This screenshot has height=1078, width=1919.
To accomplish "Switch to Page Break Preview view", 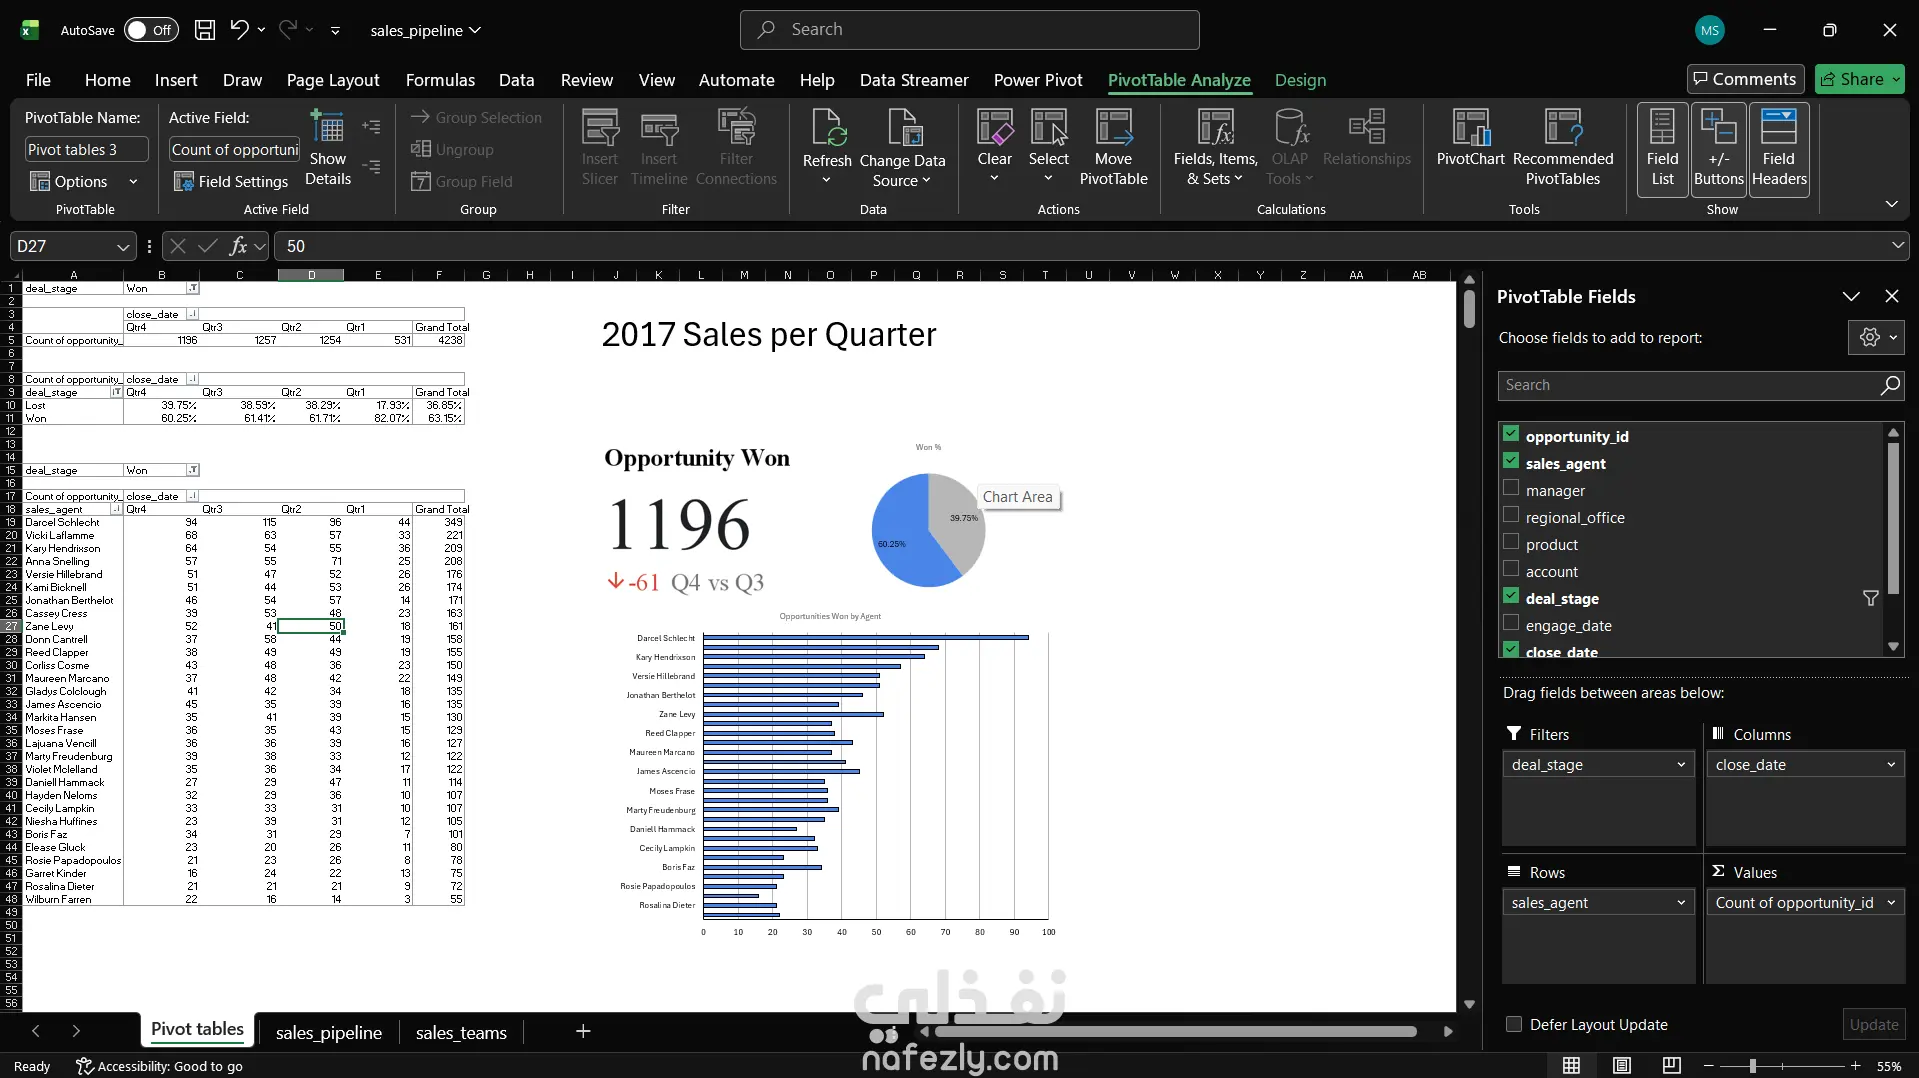I will (1671, 1066).
